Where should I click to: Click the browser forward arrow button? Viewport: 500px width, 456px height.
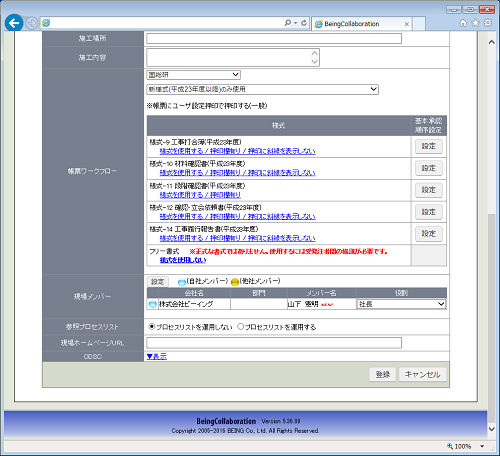click(32, 23)
